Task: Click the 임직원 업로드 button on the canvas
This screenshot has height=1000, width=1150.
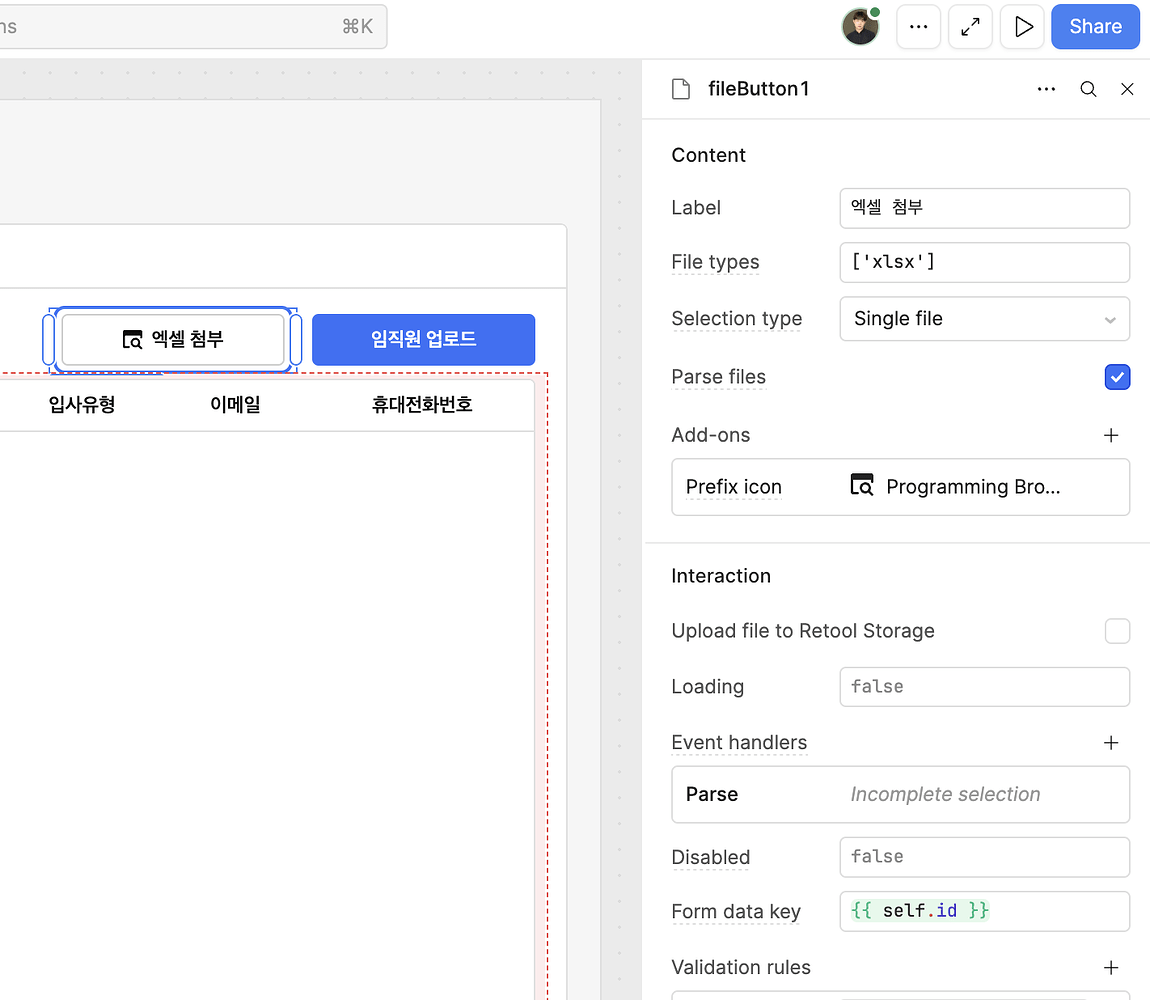Action: pyautogui.click(x=423, y=339)
